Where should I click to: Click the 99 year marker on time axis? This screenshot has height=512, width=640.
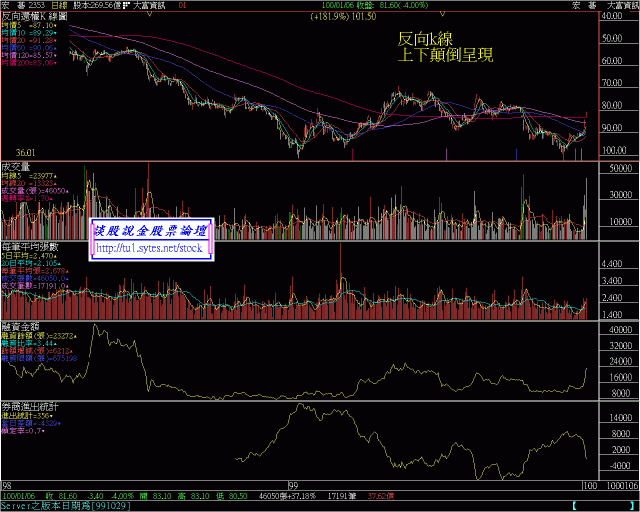pyautogui.click(x=293, y=485)
